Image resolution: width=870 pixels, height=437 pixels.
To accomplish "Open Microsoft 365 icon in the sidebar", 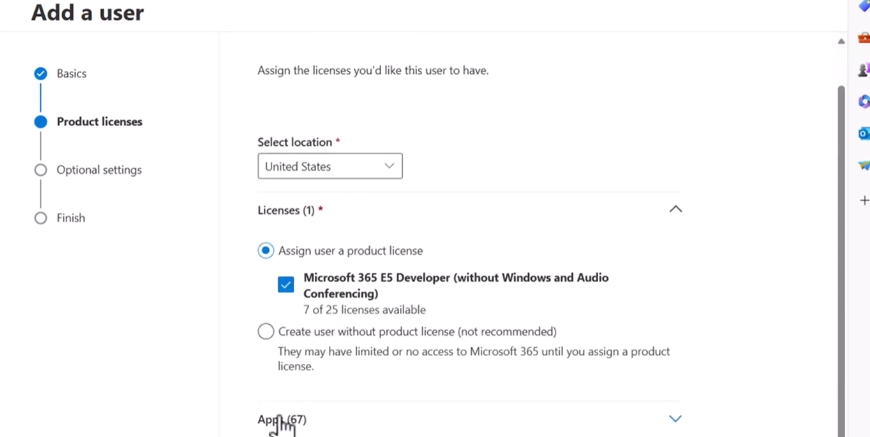I will [x=864, y=102].
